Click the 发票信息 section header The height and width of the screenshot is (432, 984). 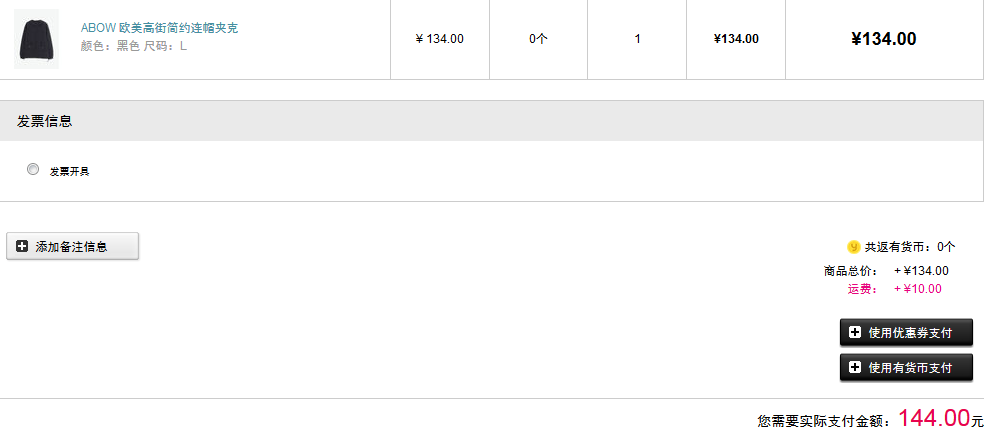[45, 121]
